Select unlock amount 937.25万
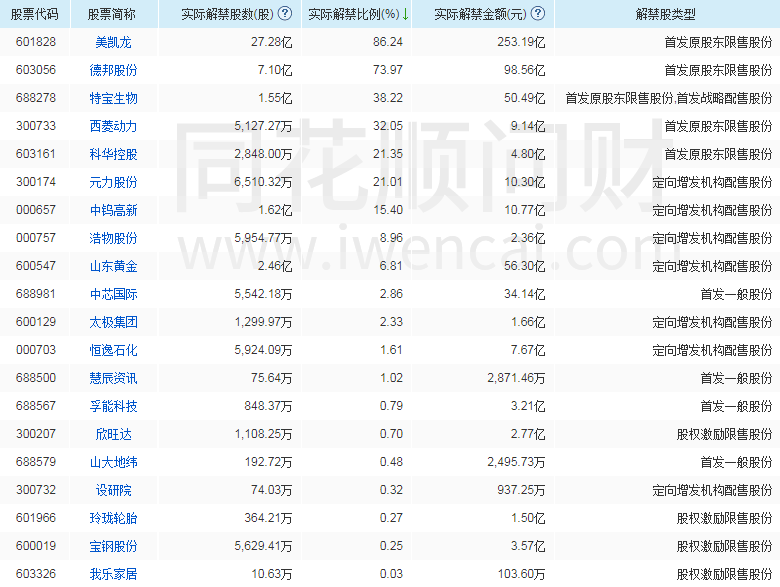This screenshot has height=587, width=780. (521, 490)
